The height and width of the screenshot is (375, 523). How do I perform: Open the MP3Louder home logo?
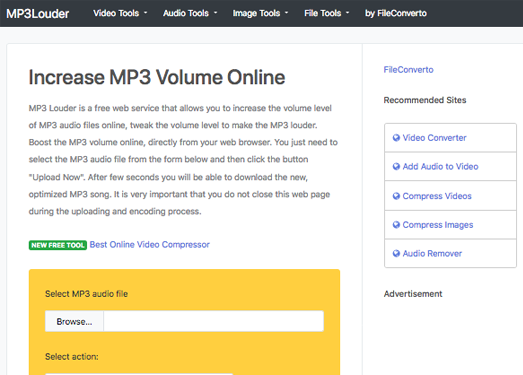point(38,14)
